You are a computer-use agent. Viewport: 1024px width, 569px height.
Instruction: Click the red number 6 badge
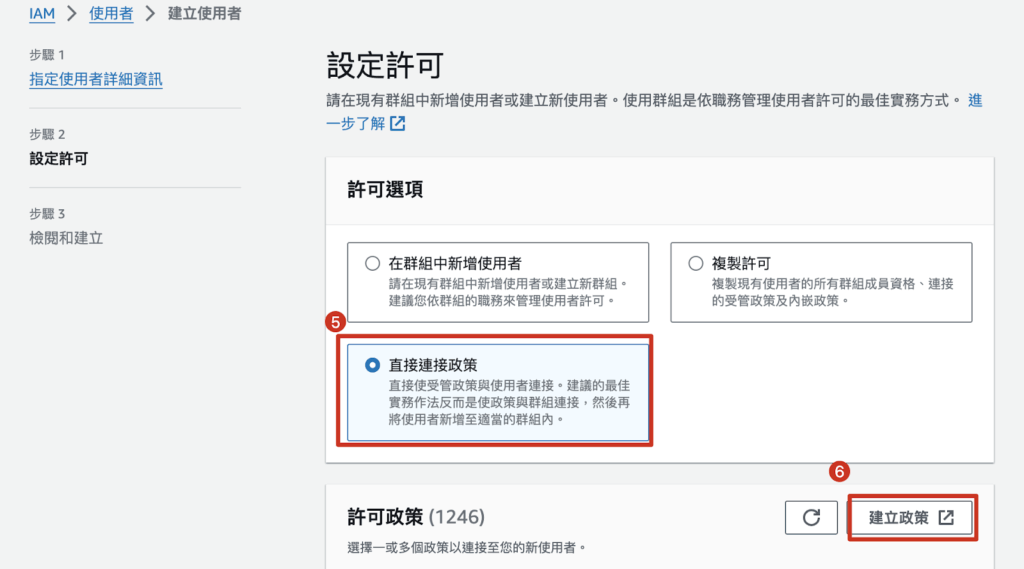pos(839,471)
